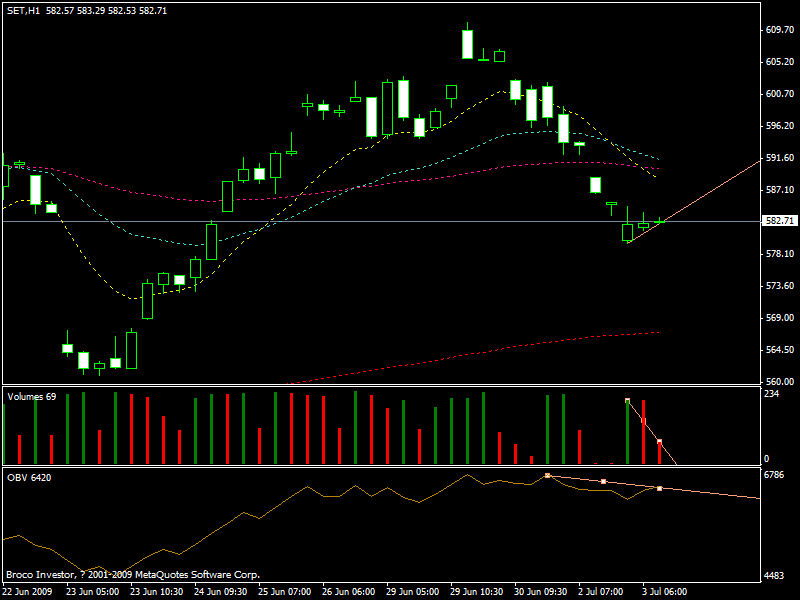Click the 3 Jul 06:00 time label
Viewport: 800px width, 600px height.
(x=665, y=592)
